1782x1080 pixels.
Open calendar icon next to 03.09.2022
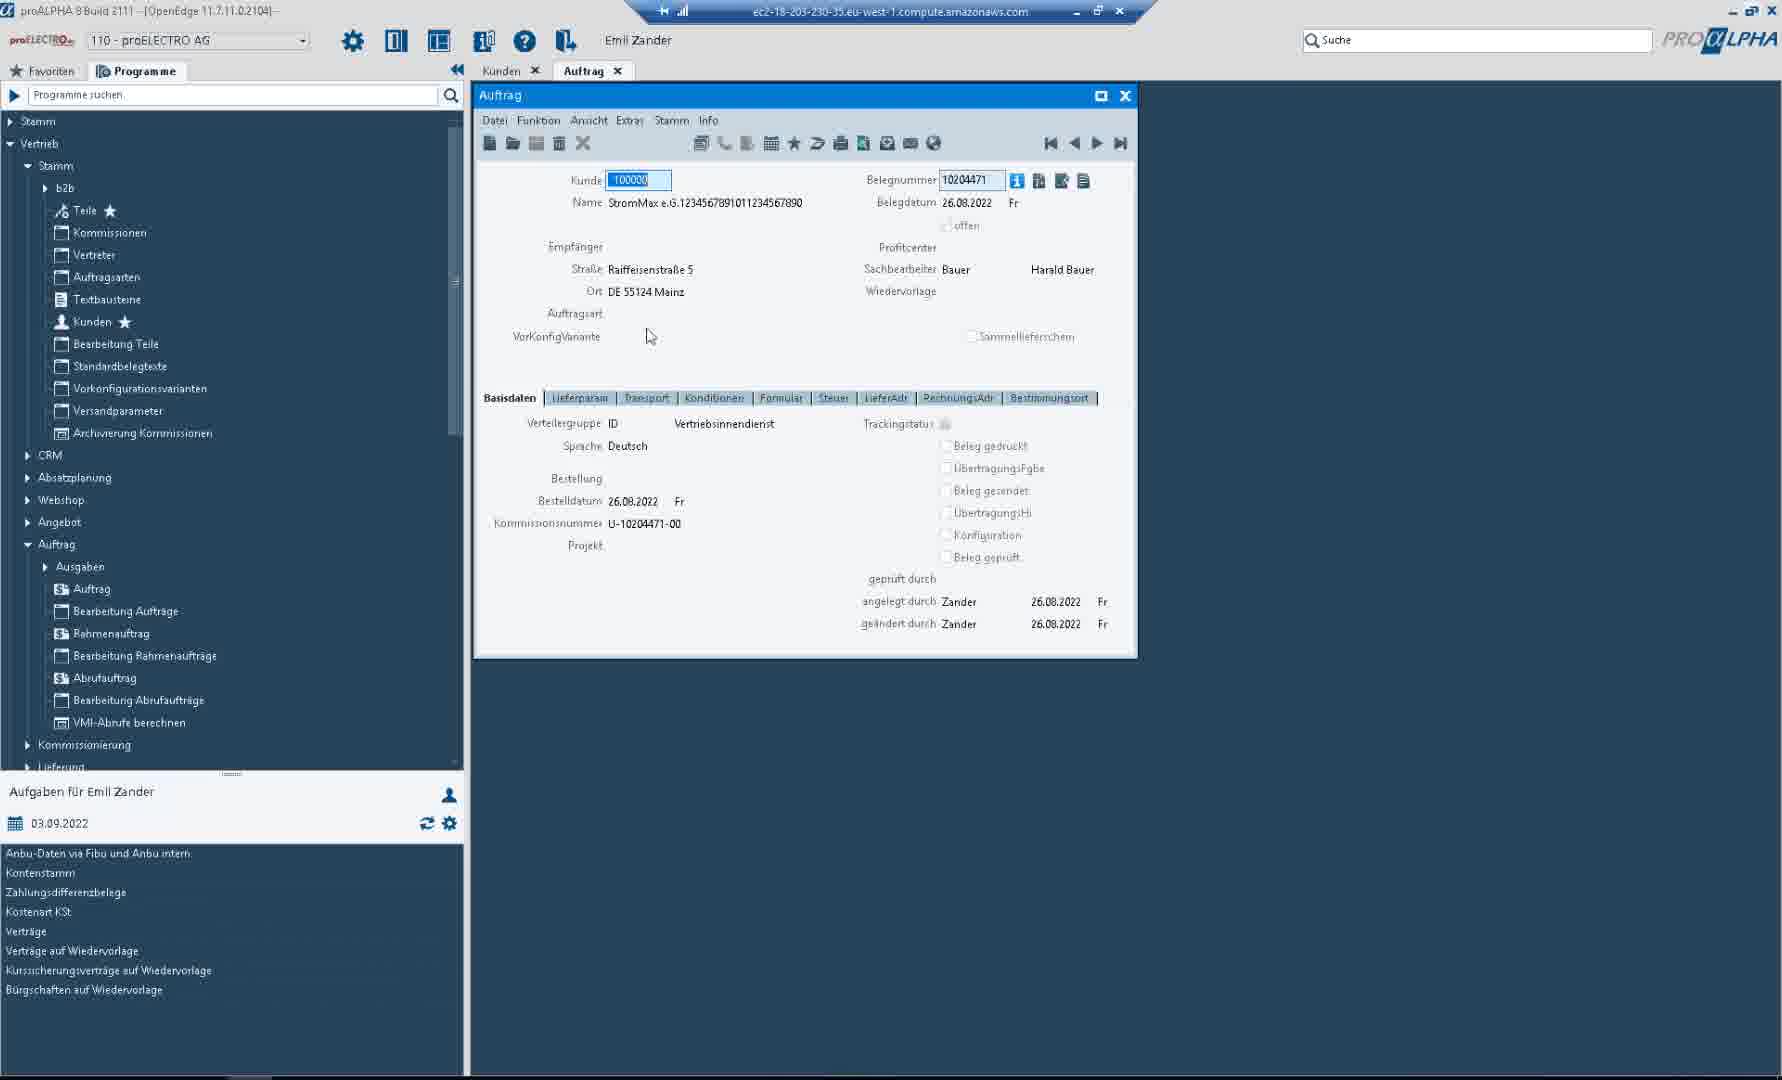(15, 824)
